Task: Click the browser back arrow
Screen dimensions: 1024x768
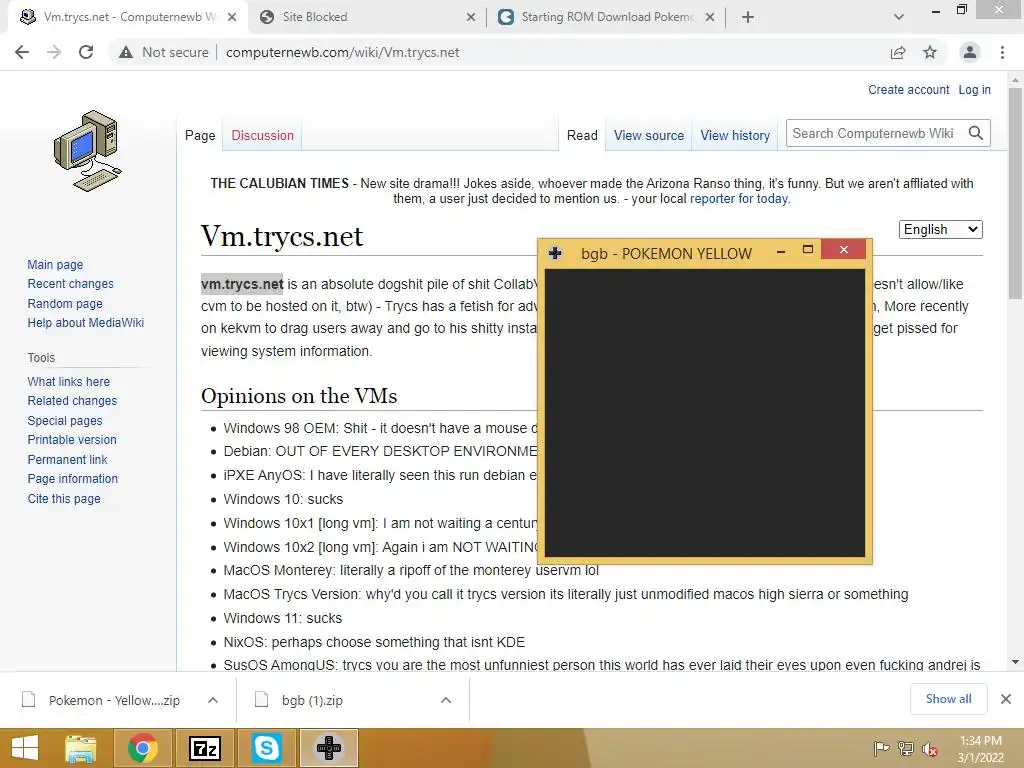Action: 22,52
